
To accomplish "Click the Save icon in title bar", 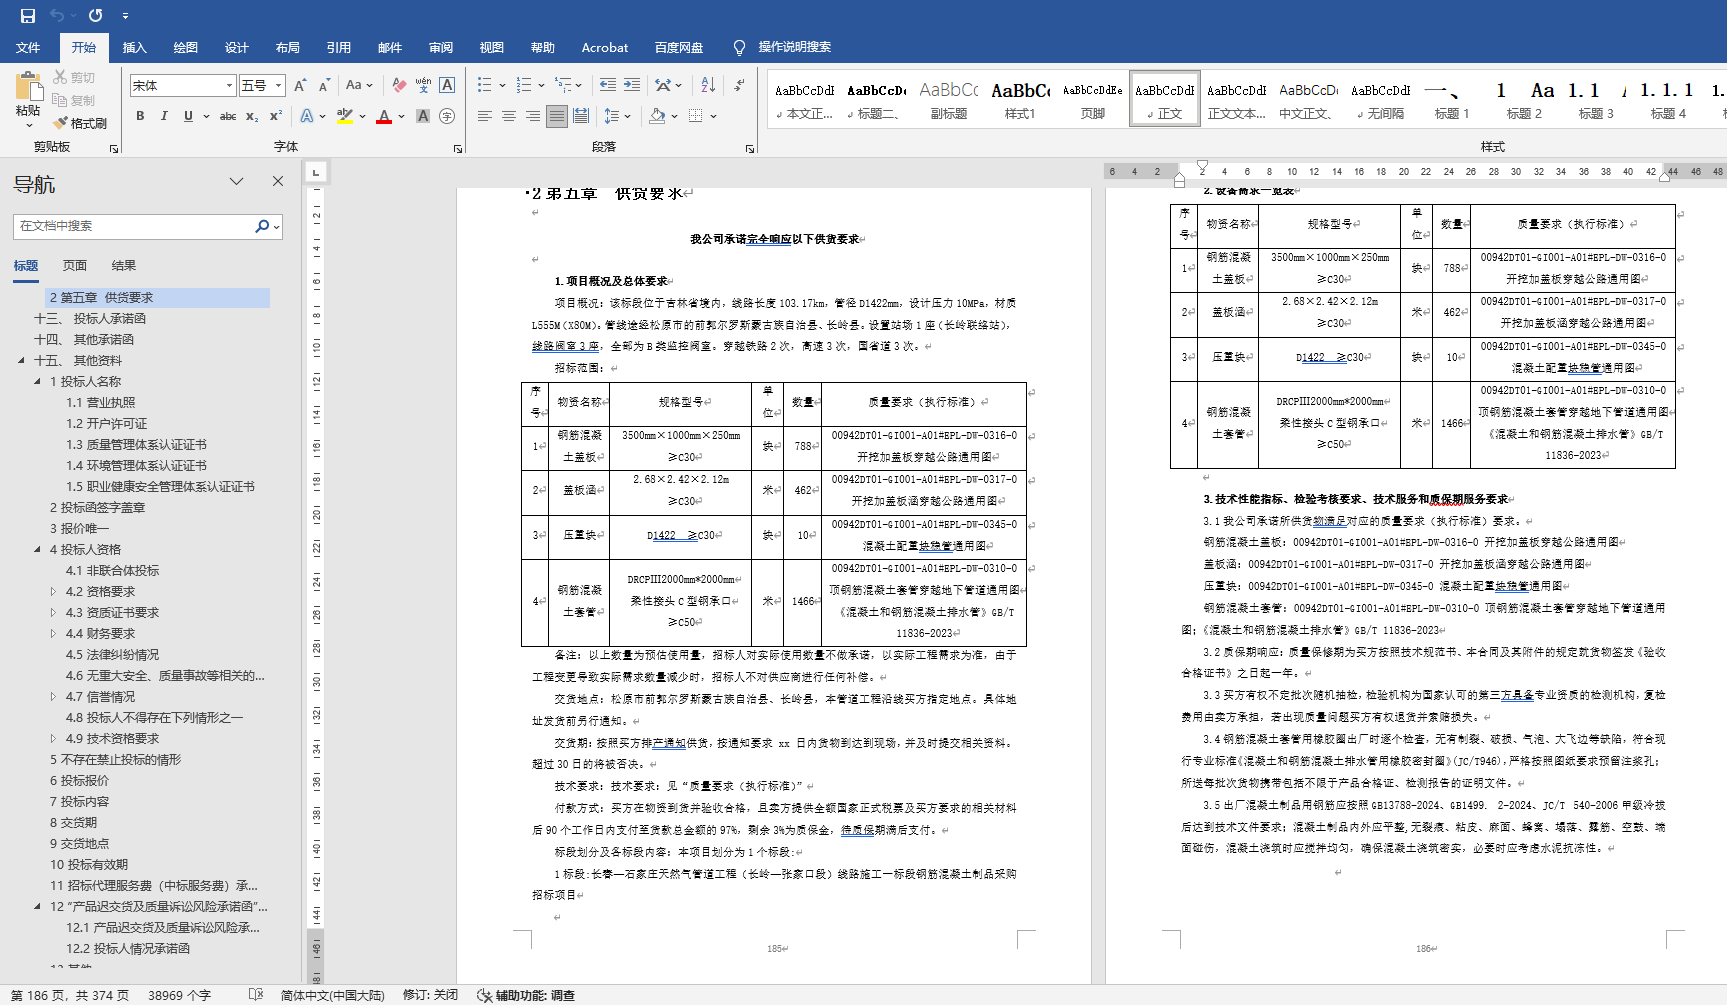I will [28, 16].
